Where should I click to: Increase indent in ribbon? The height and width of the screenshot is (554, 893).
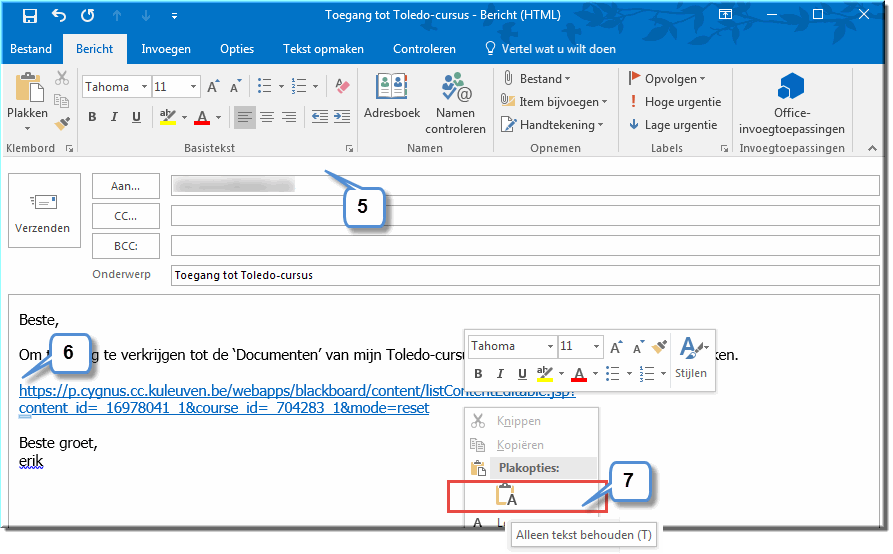pos(342,117)
